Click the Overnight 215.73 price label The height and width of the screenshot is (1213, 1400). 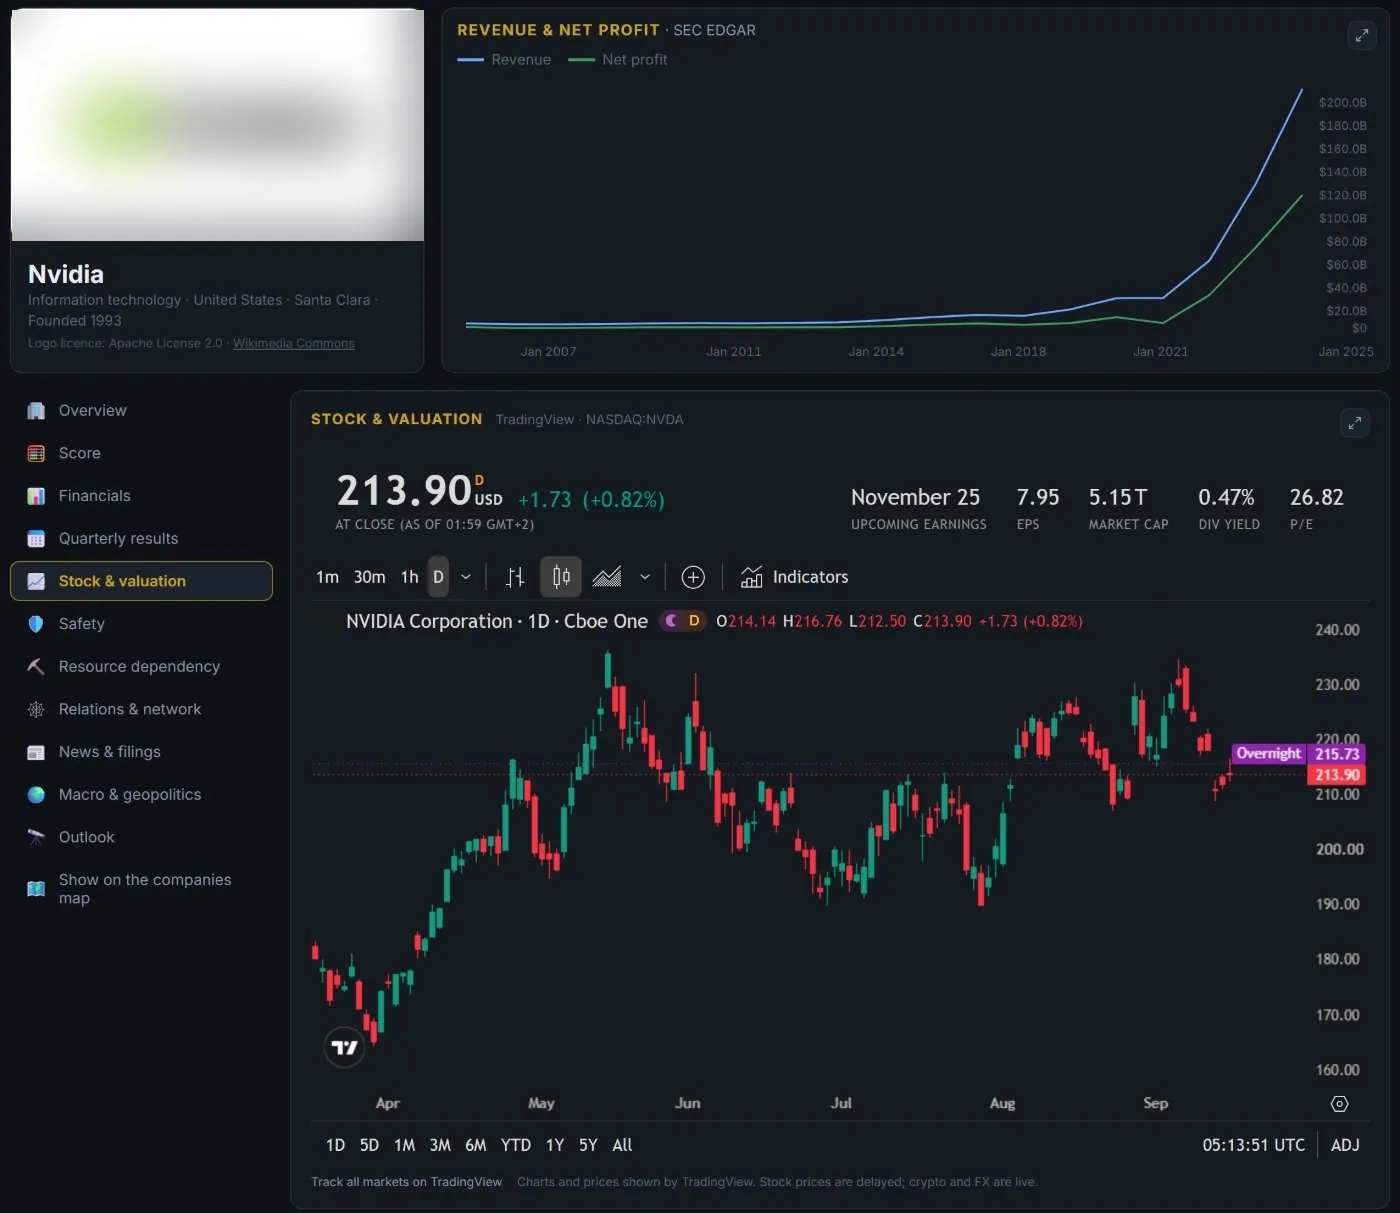1298,754
